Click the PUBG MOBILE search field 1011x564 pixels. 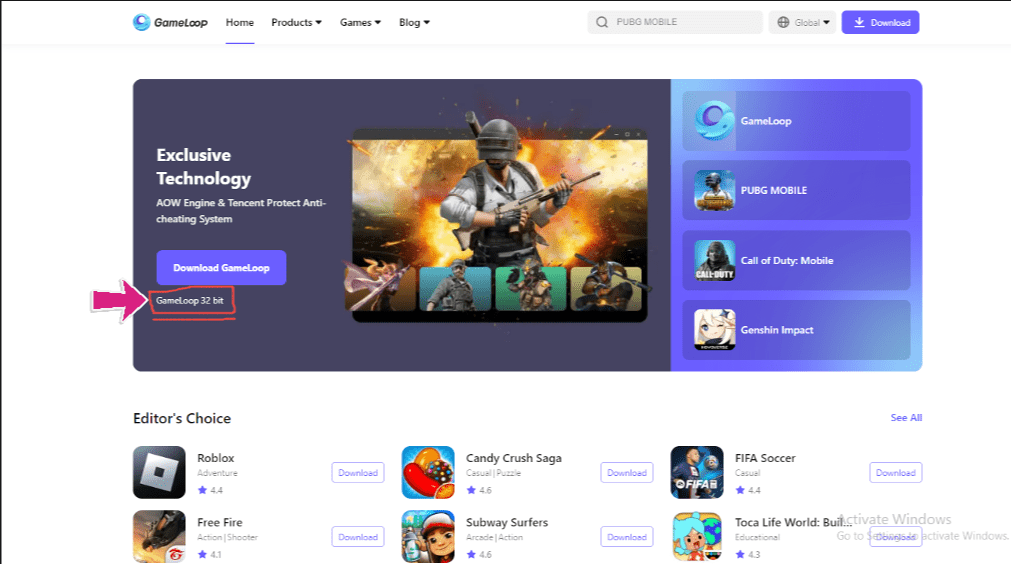pos(675,22)
